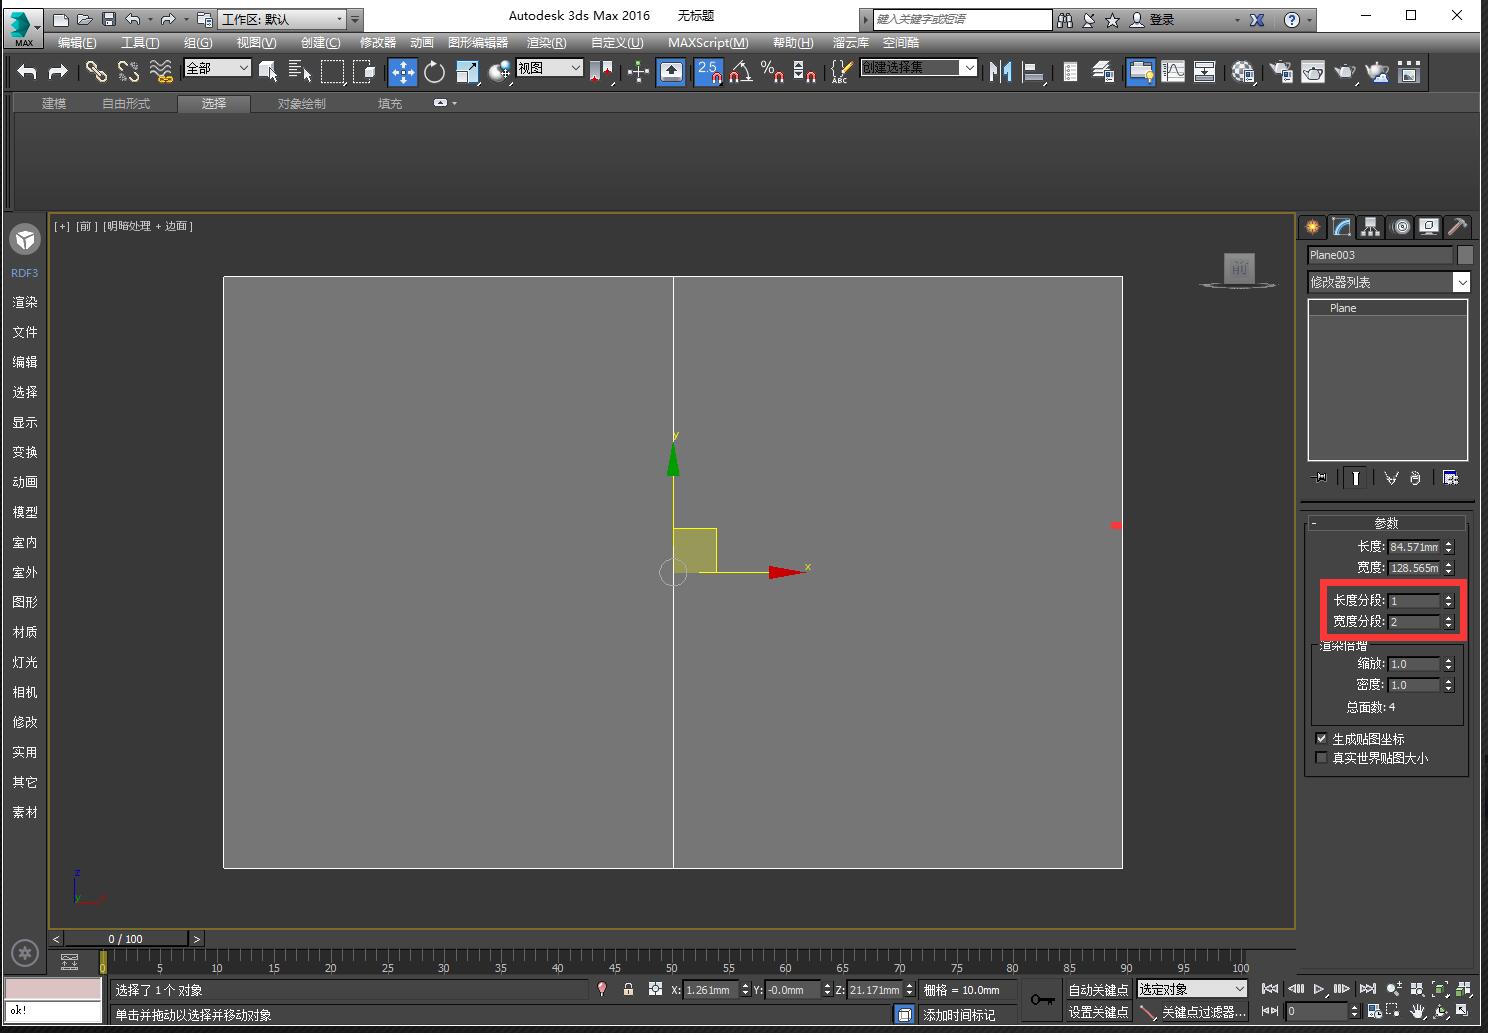
Task: Click the time slider 0 / 100
Action: click(126, 939)
